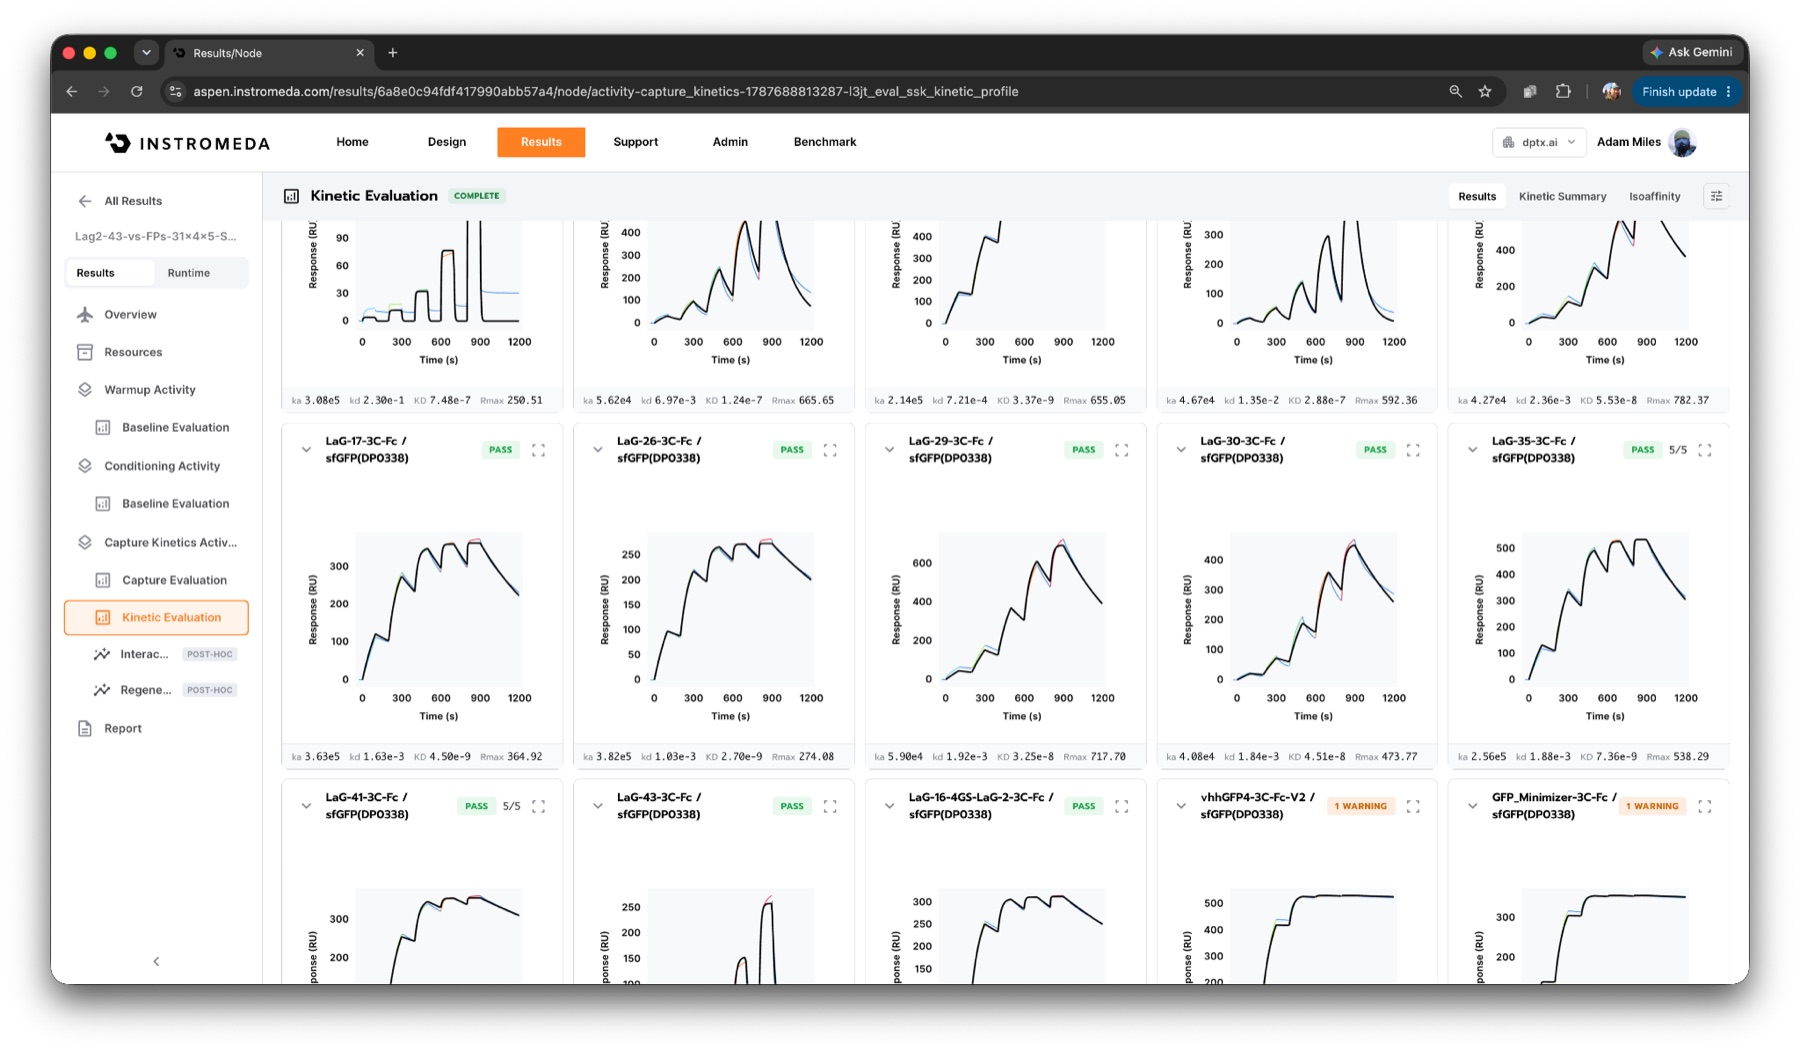Click PASS badge on LaG-43-3C-Fc card
This screenshot has height=1051, width=1800.
pyautogui.click(x=792, y=806)
